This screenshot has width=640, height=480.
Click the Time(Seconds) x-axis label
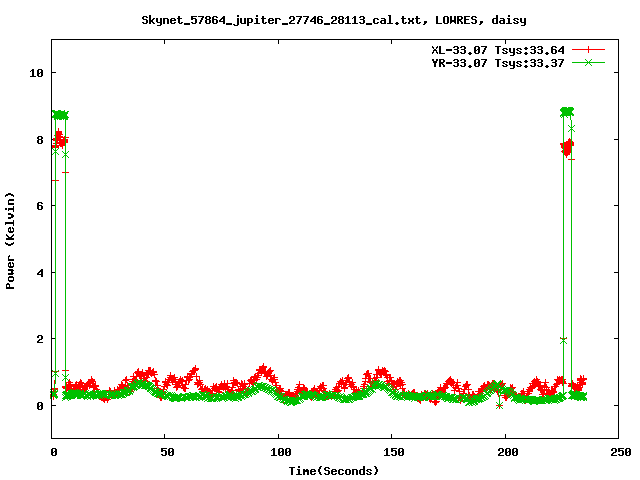pos(334,471)
